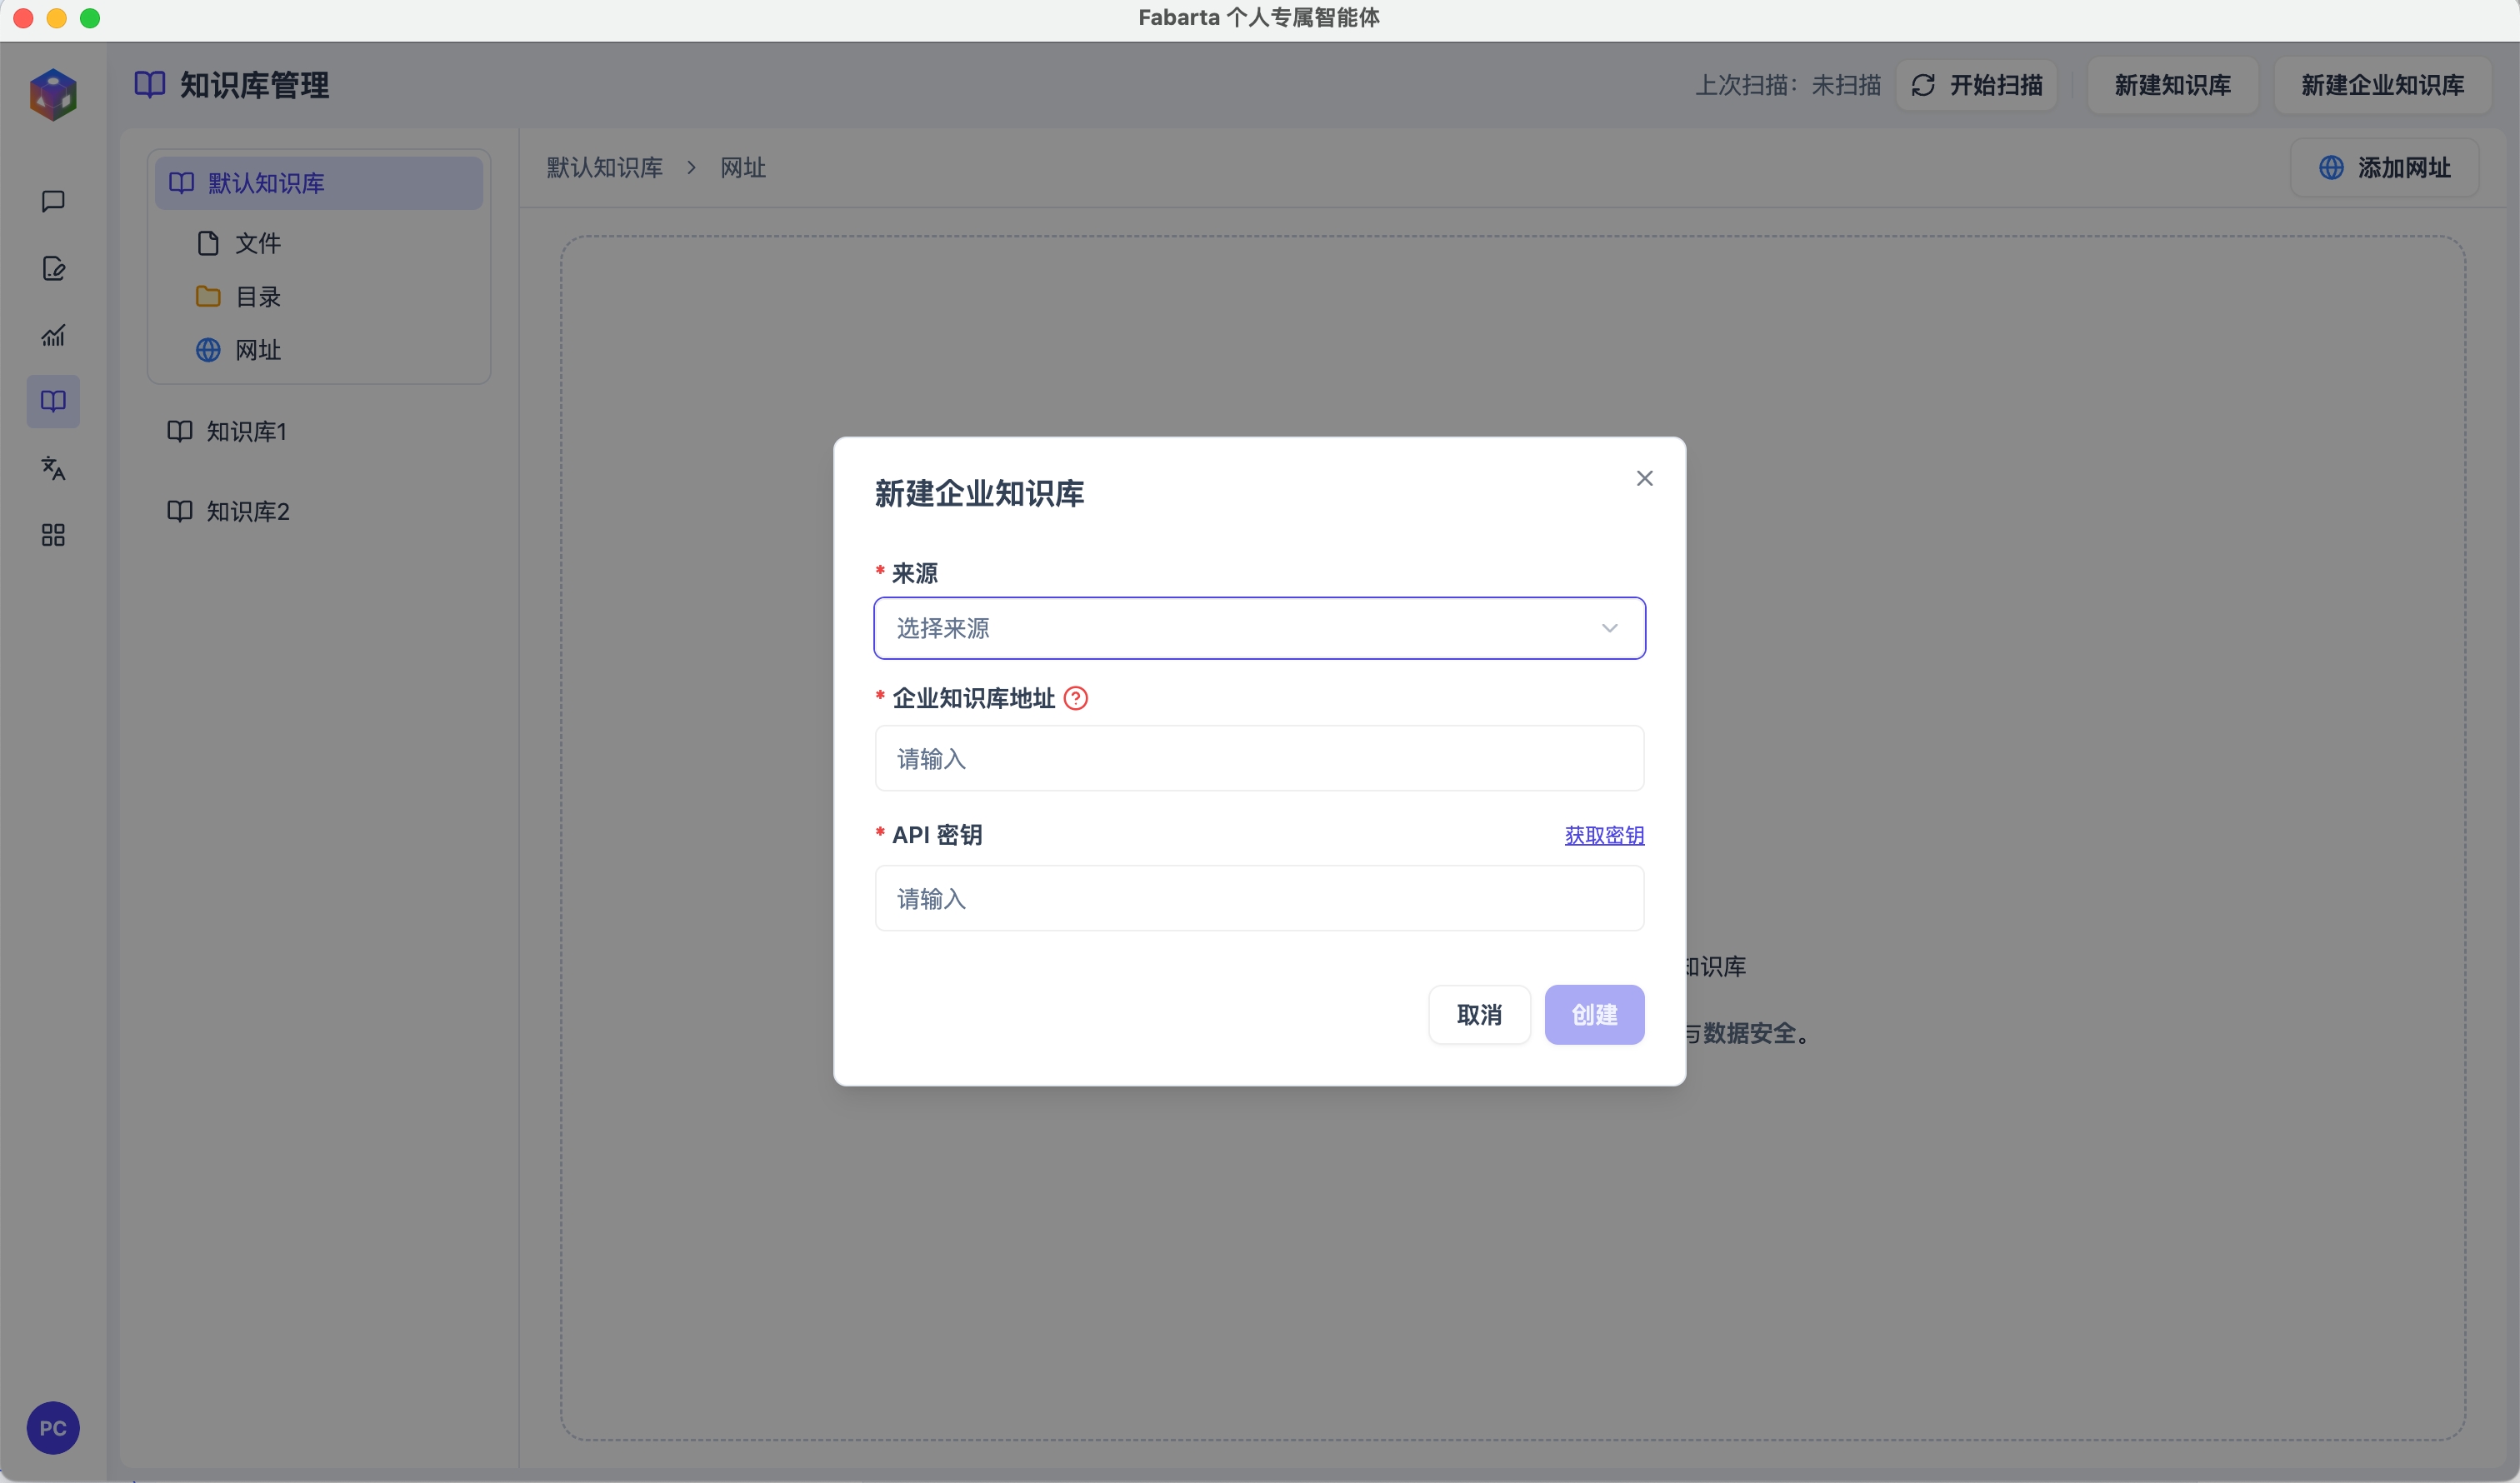
Task: Click the help icon beside 企业知识库地址
Action: pyautogui.click(x=1075, y=698)
